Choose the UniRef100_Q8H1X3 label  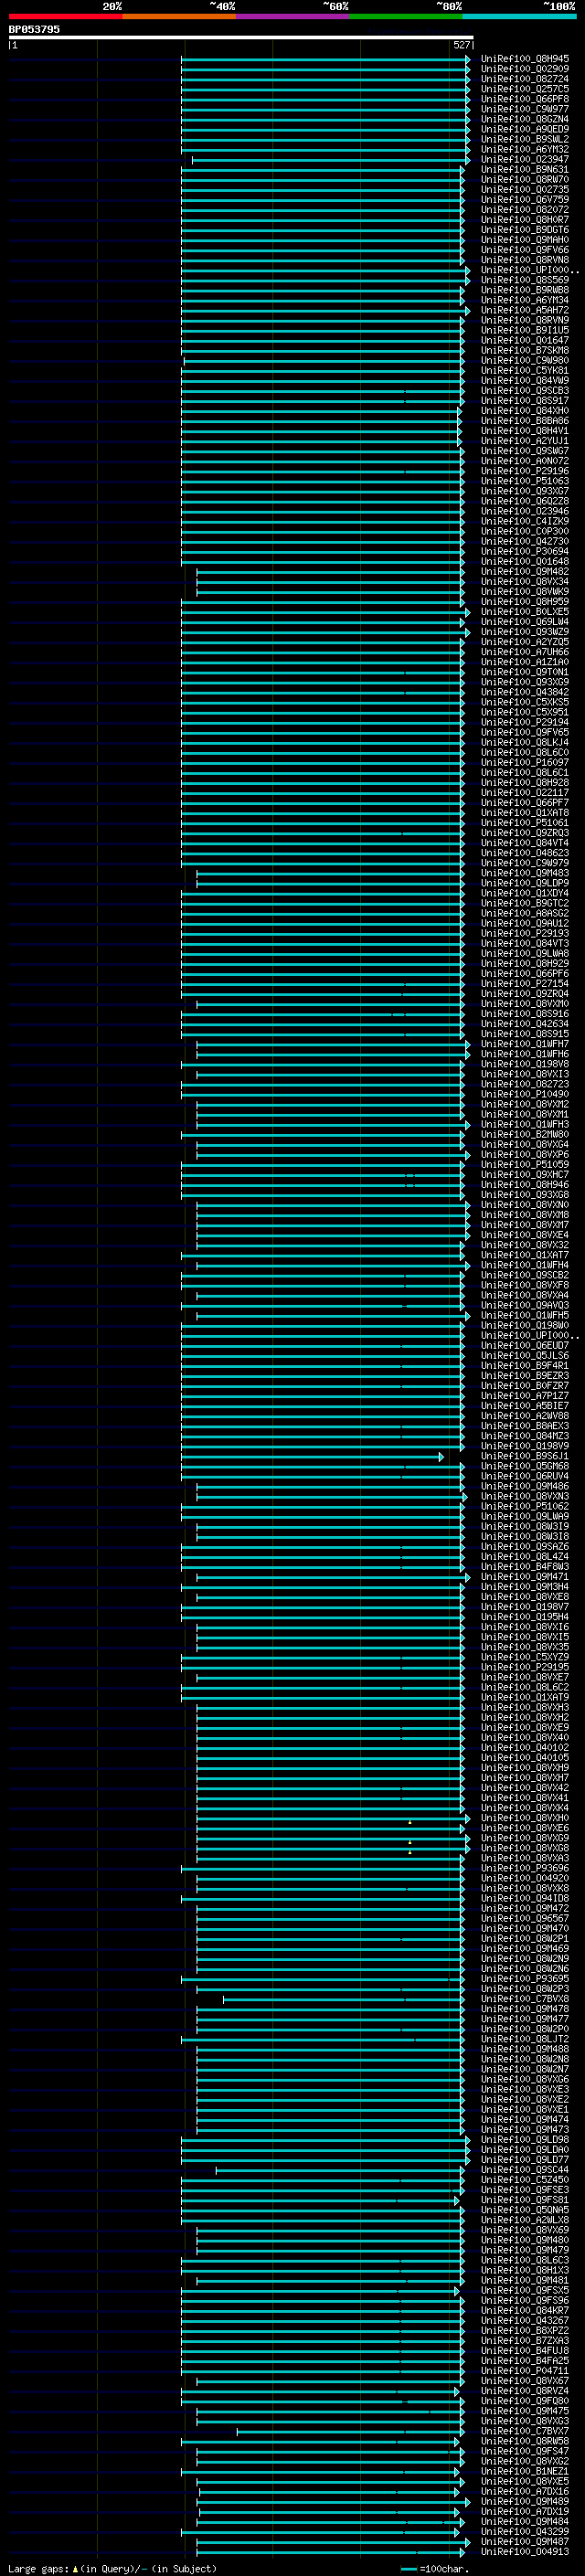tap(525, 2270)
